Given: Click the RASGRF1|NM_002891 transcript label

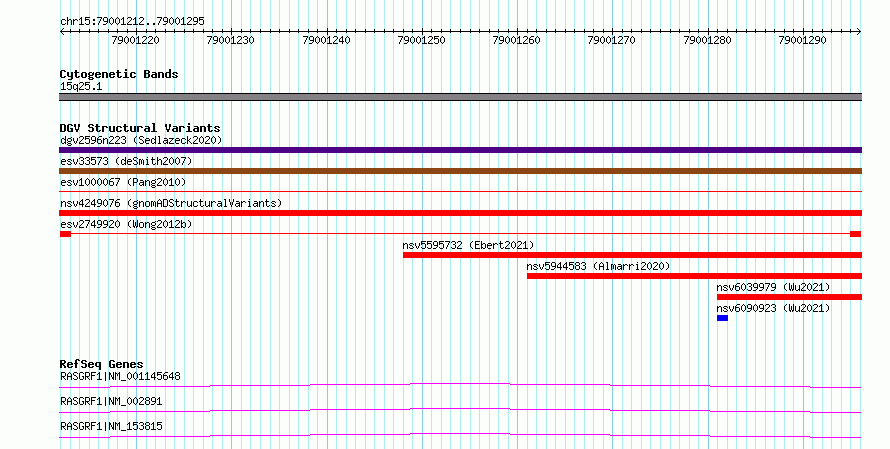Looking at the screenshot, I should (x=111, y=401).
